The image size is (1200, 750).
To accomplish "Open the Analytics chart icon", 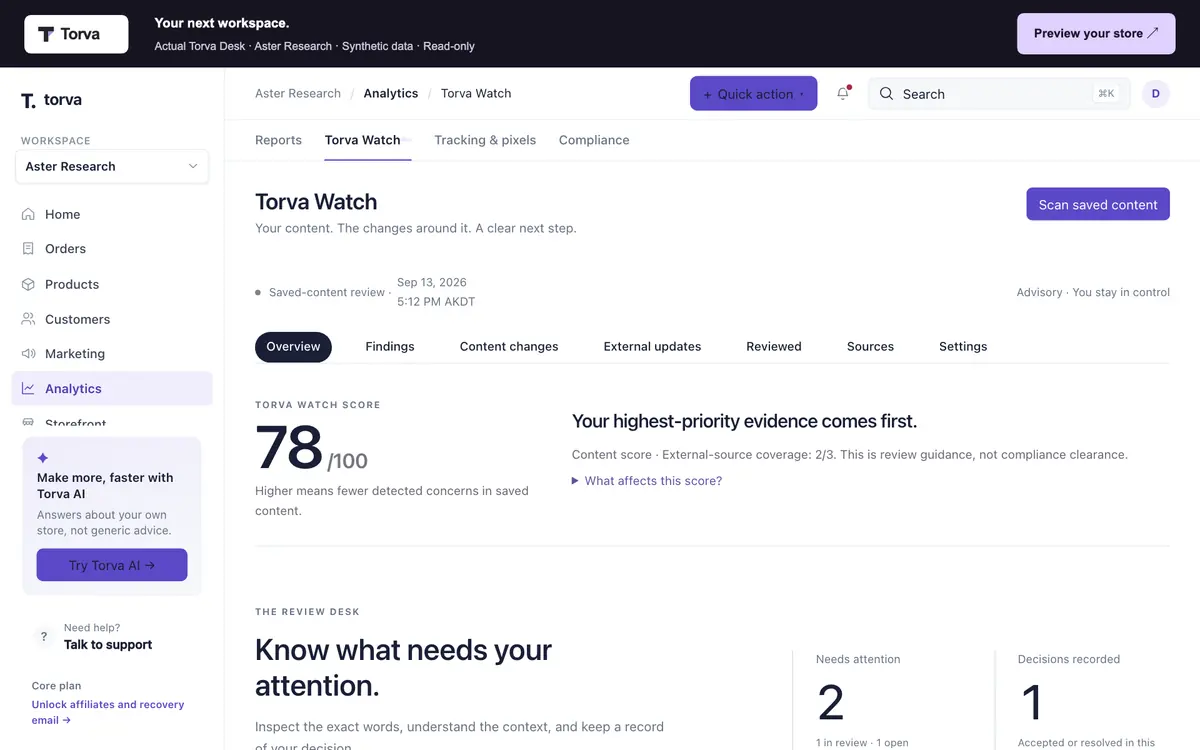I will click(28, 389).
